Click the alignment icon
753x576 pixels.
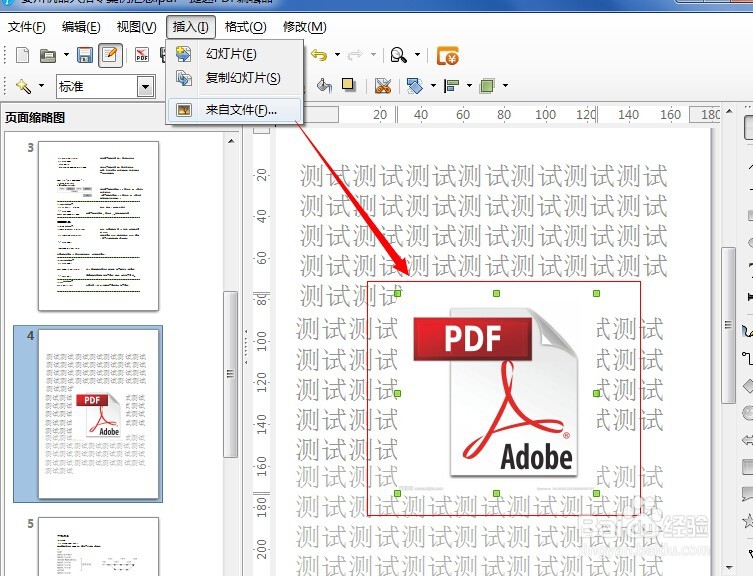[x=451, y=86]
